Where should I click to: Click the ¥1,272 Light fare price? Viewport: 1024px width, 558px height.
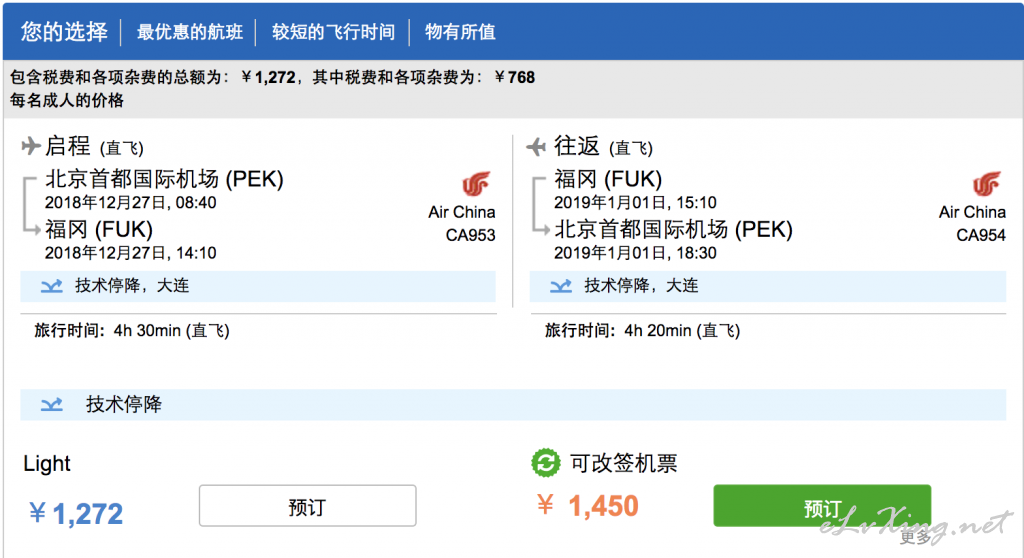pyautogui.click(x=76, y=514)
